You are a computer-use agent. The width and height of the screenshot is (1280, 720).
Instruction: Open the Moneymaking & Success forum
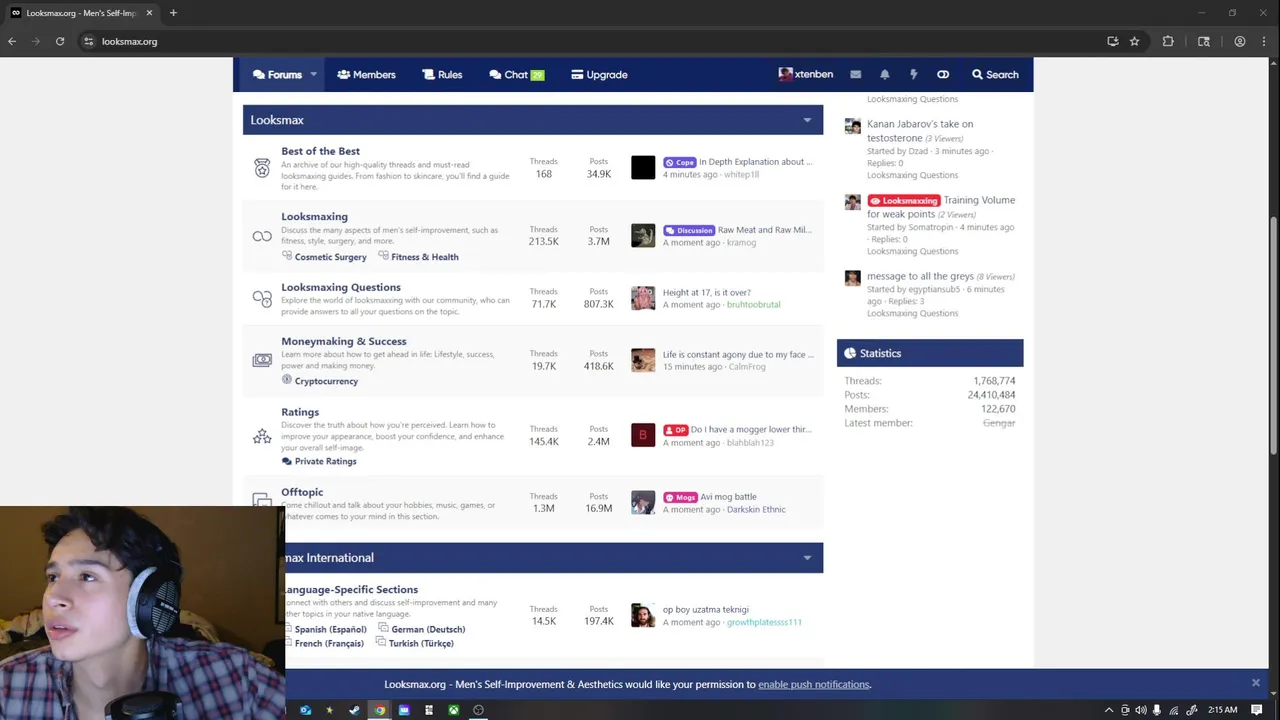(344, 341)
